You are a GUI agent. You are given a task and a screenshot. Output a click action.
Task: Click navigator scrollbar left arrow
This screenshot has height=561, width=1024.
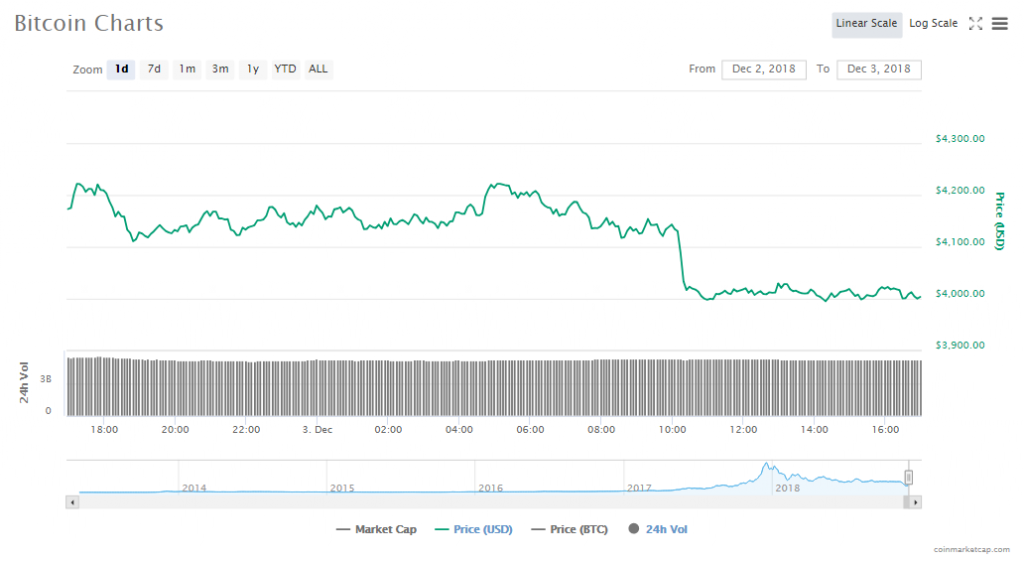pyautogui.click(x=72, y=501)
